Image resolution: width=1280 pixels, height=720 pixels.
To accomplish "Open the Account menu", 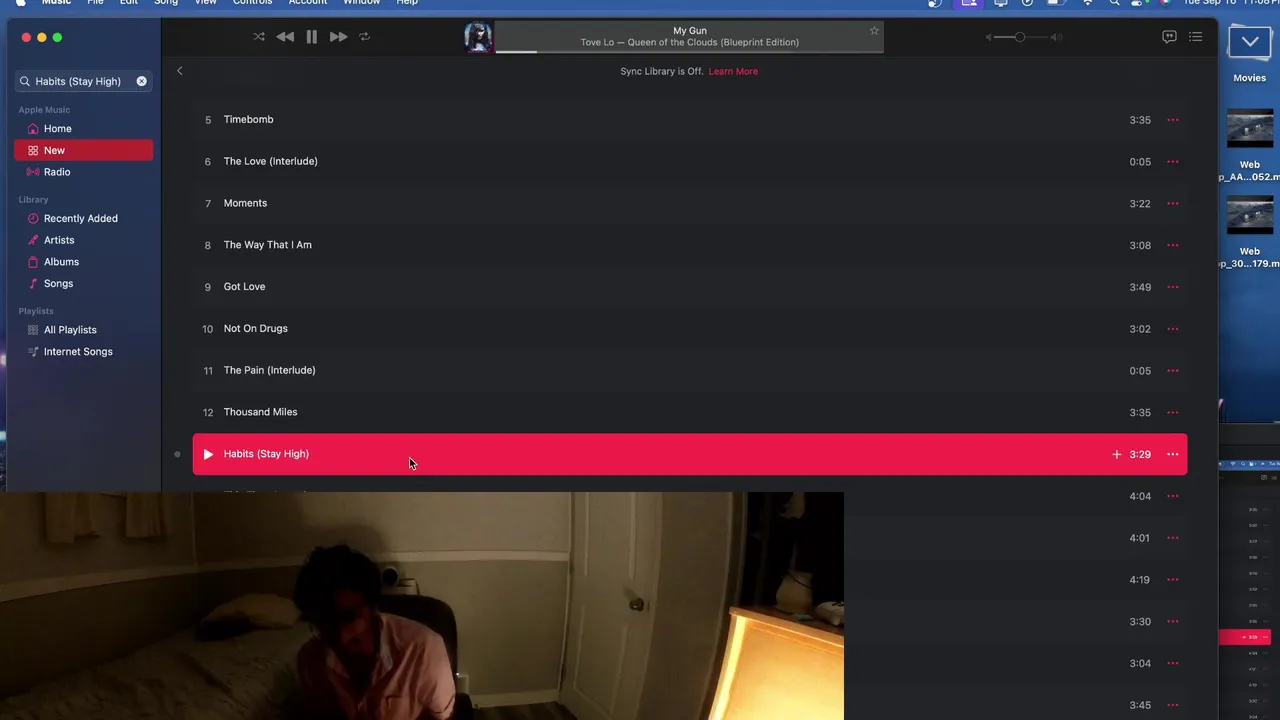I will [308, 3].
